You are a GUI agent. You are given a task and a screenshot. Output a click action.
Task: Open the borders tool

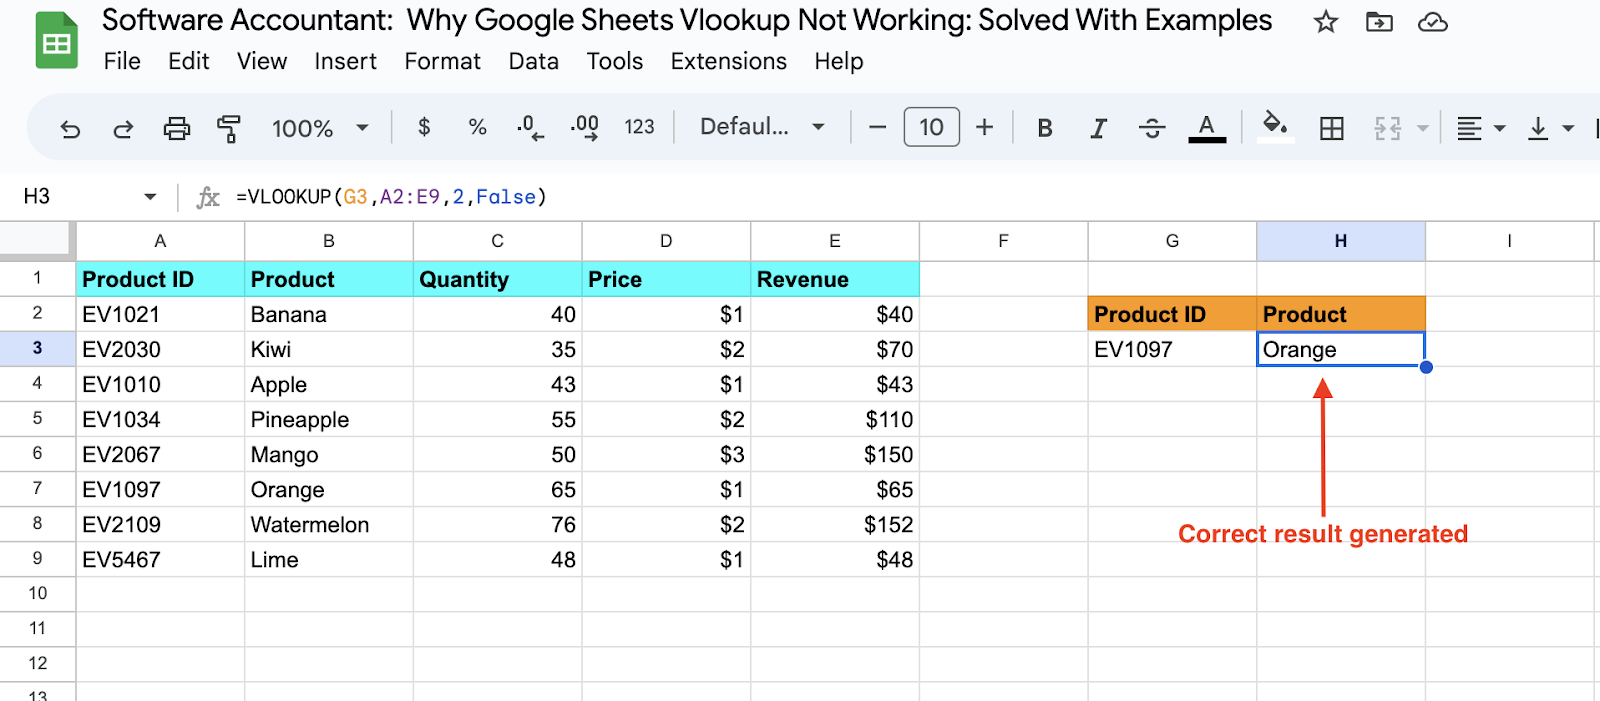coord(1331,128)
